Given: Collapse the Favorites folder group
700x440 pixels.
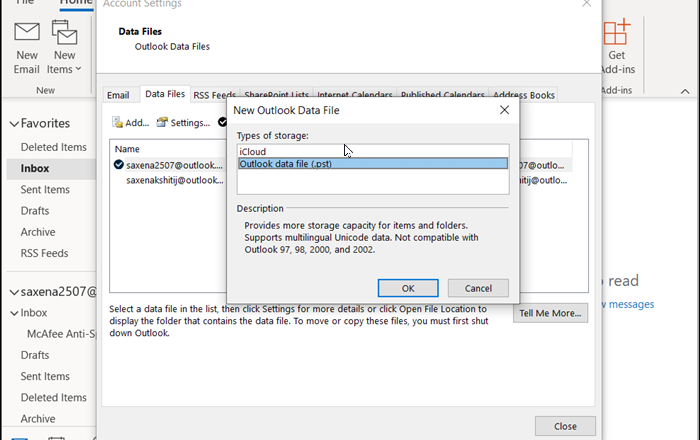Looking at the screenshot, I should (14, 124).
